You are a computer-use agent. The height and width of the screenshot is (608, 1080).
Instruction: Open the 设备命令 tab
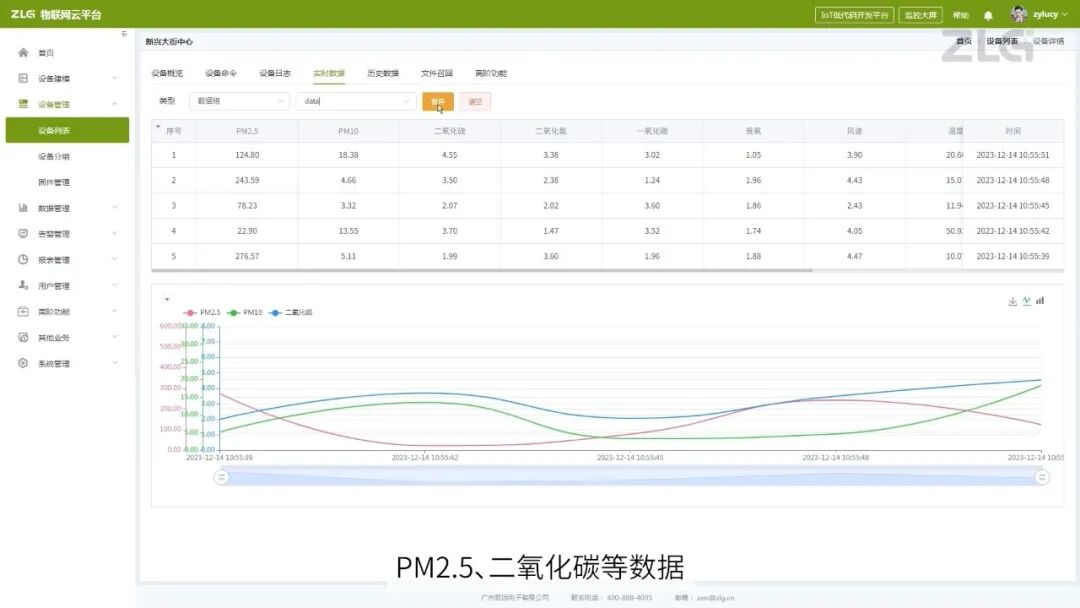pyautogui.click(x=220, y=73)
